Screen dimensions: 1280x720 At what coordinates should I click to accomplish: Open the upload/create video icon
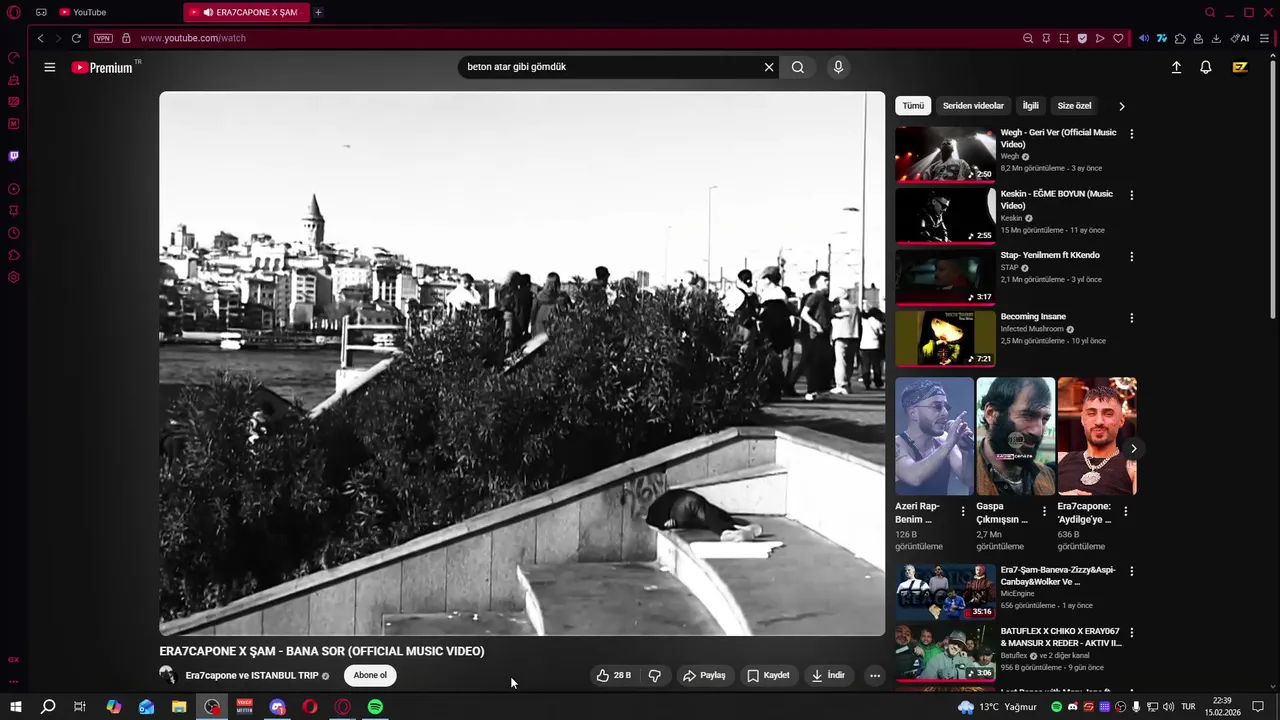[1176, 67]
